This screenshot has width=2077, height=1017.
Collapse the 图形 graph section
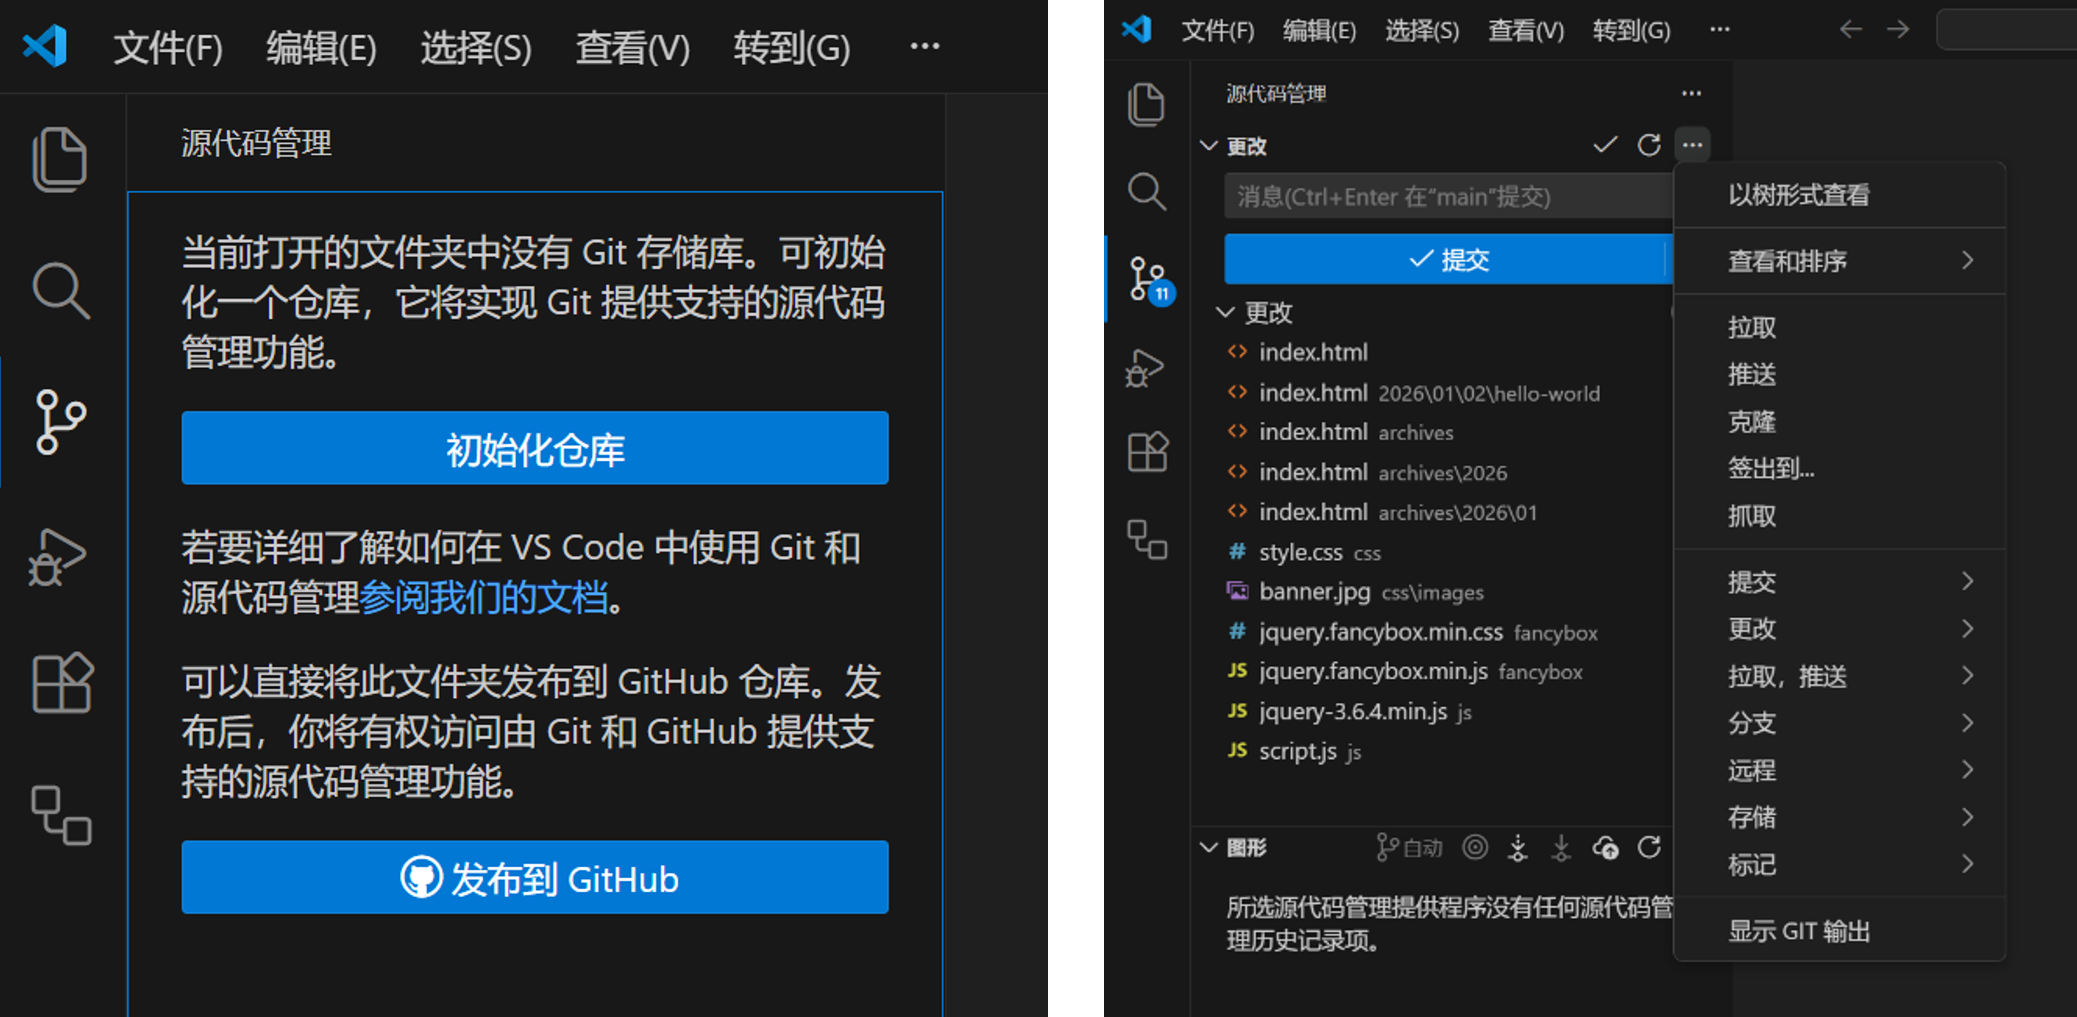click(1209, 848)
